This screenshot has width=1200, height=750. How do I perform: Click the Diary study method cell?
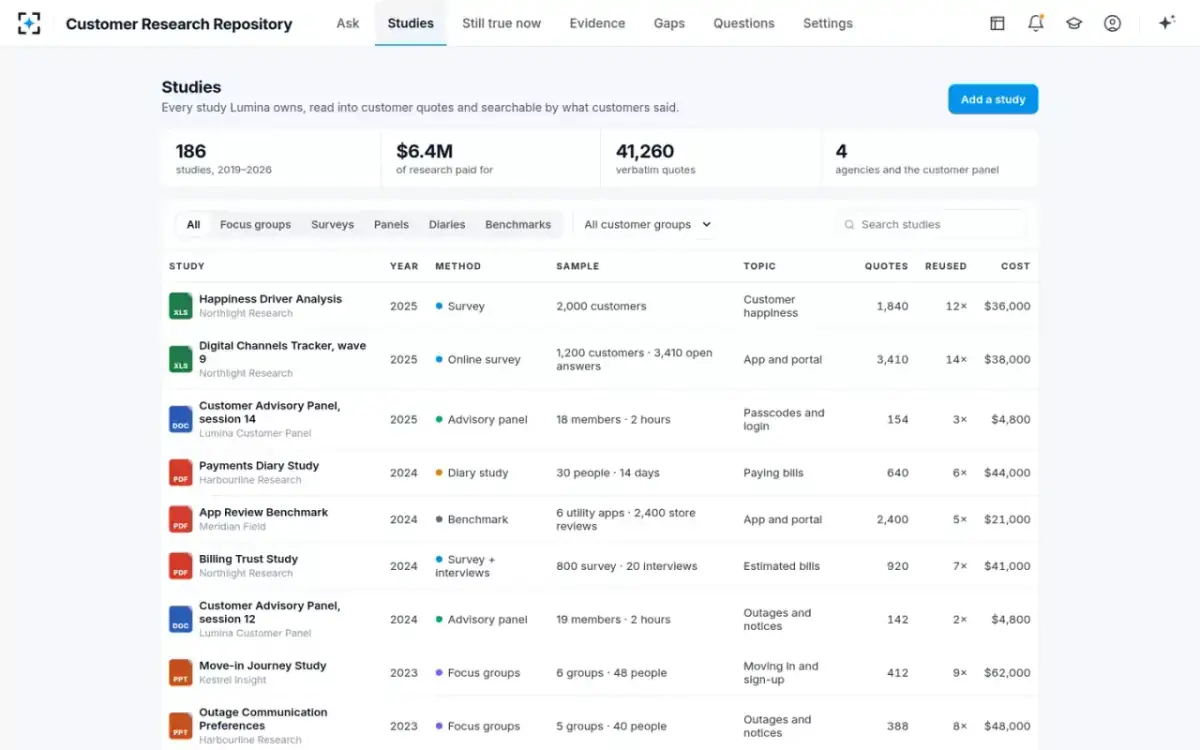coord(472,473)
